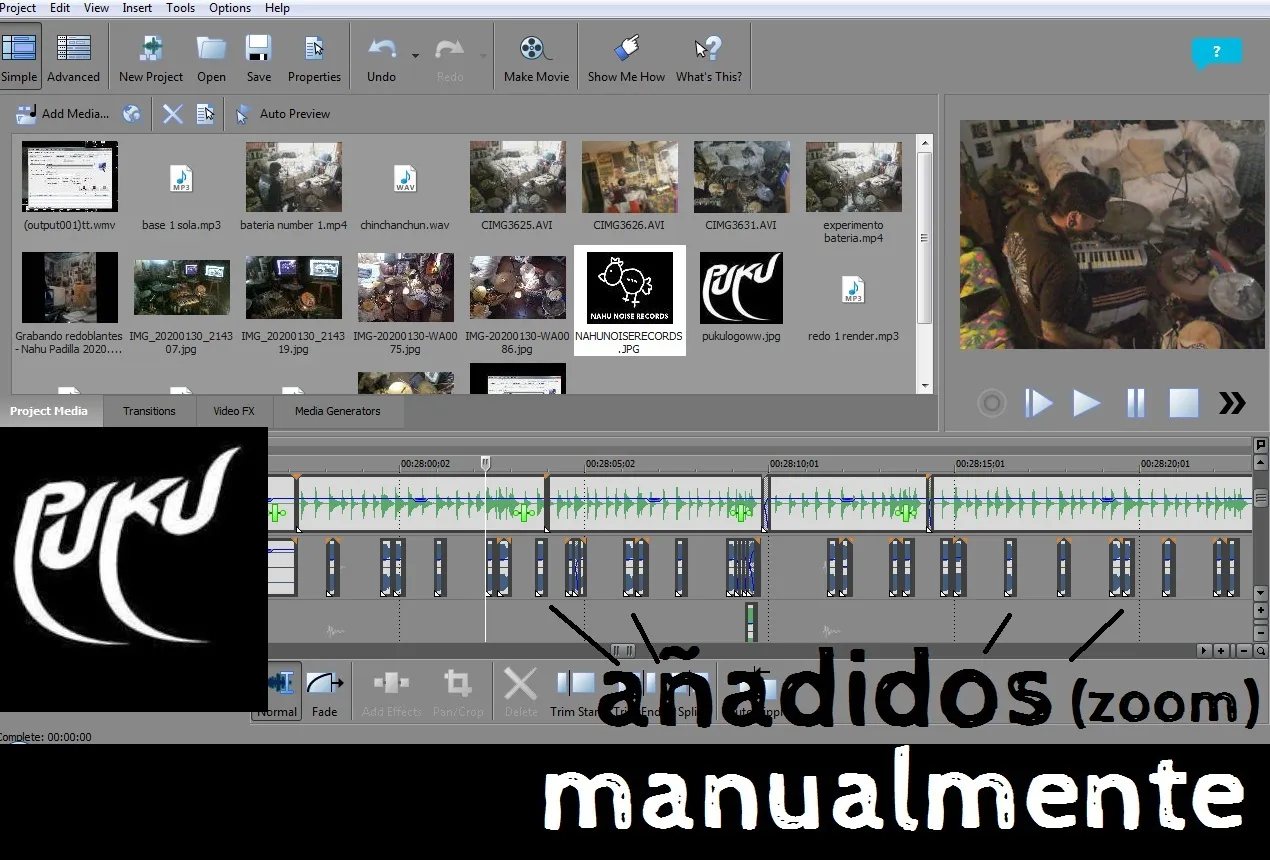1270x860 pixels.
Task: Click the globe get-media-from-web icon
Action: [131, 114]
